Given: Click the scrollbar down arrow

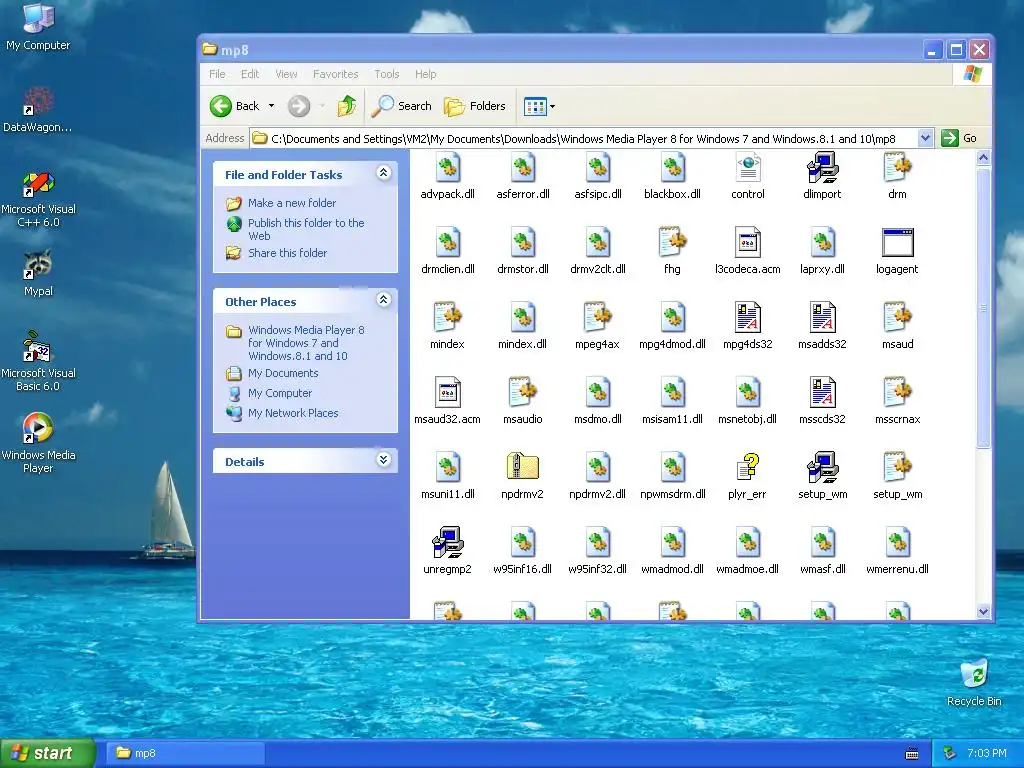Looking at the screenshot, I should [x=984, y=612].
